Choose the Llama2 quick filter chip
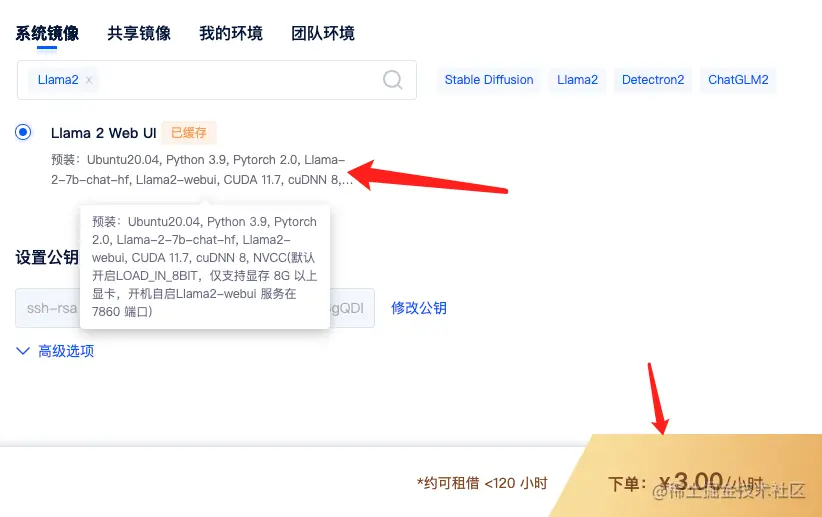 pyautogui.click(x=577, y=80)
